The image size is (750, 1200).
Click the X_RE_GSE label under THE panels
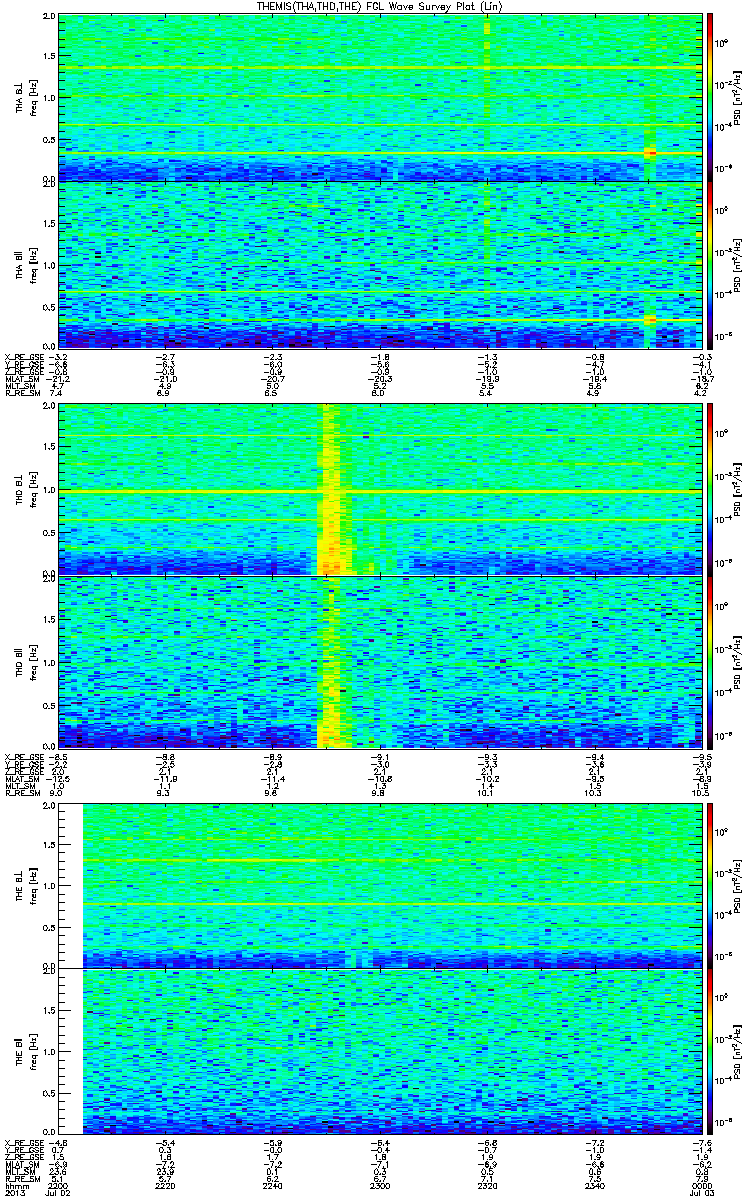[24, 1143]
